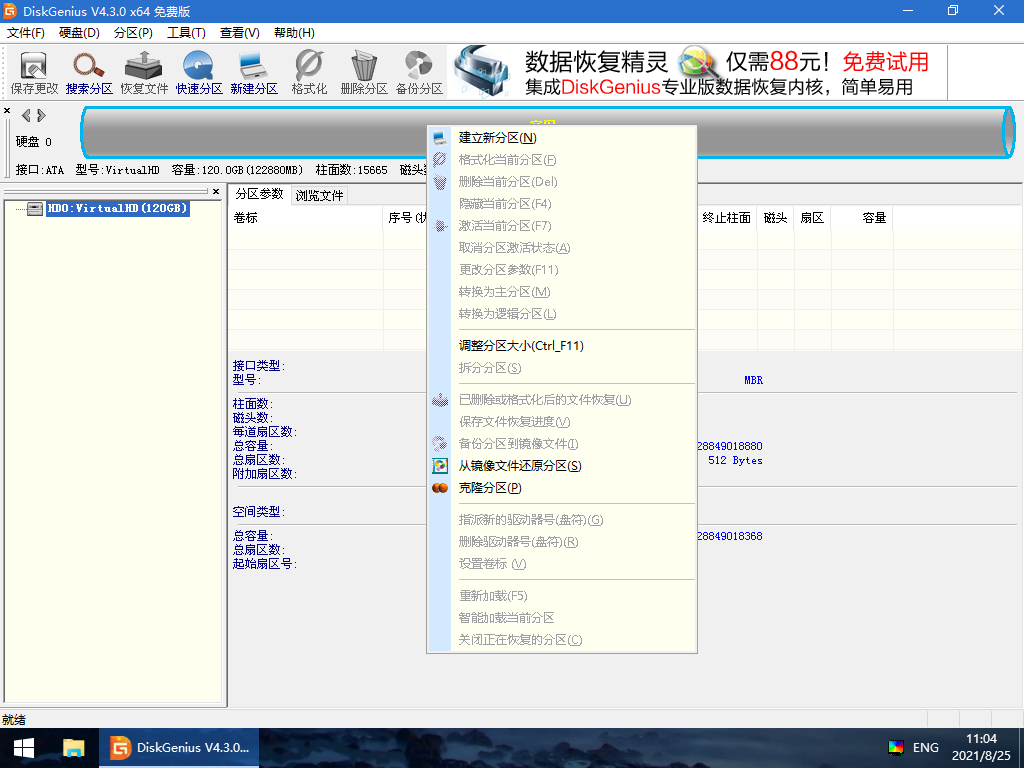
Task: Select HD0:VirtualHD(120GB) in tree
Action: coord(118,208)
